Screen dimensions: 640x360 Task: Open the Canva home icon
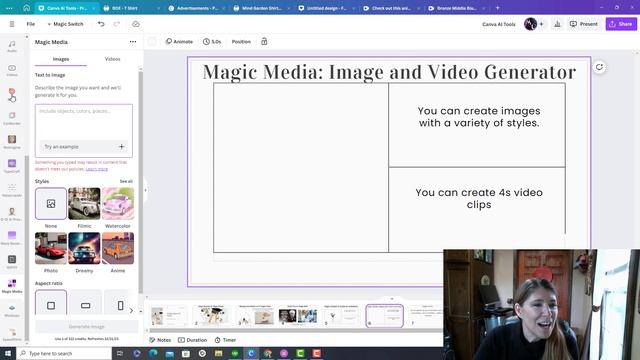pyautogui.click(x=27, y=8)
